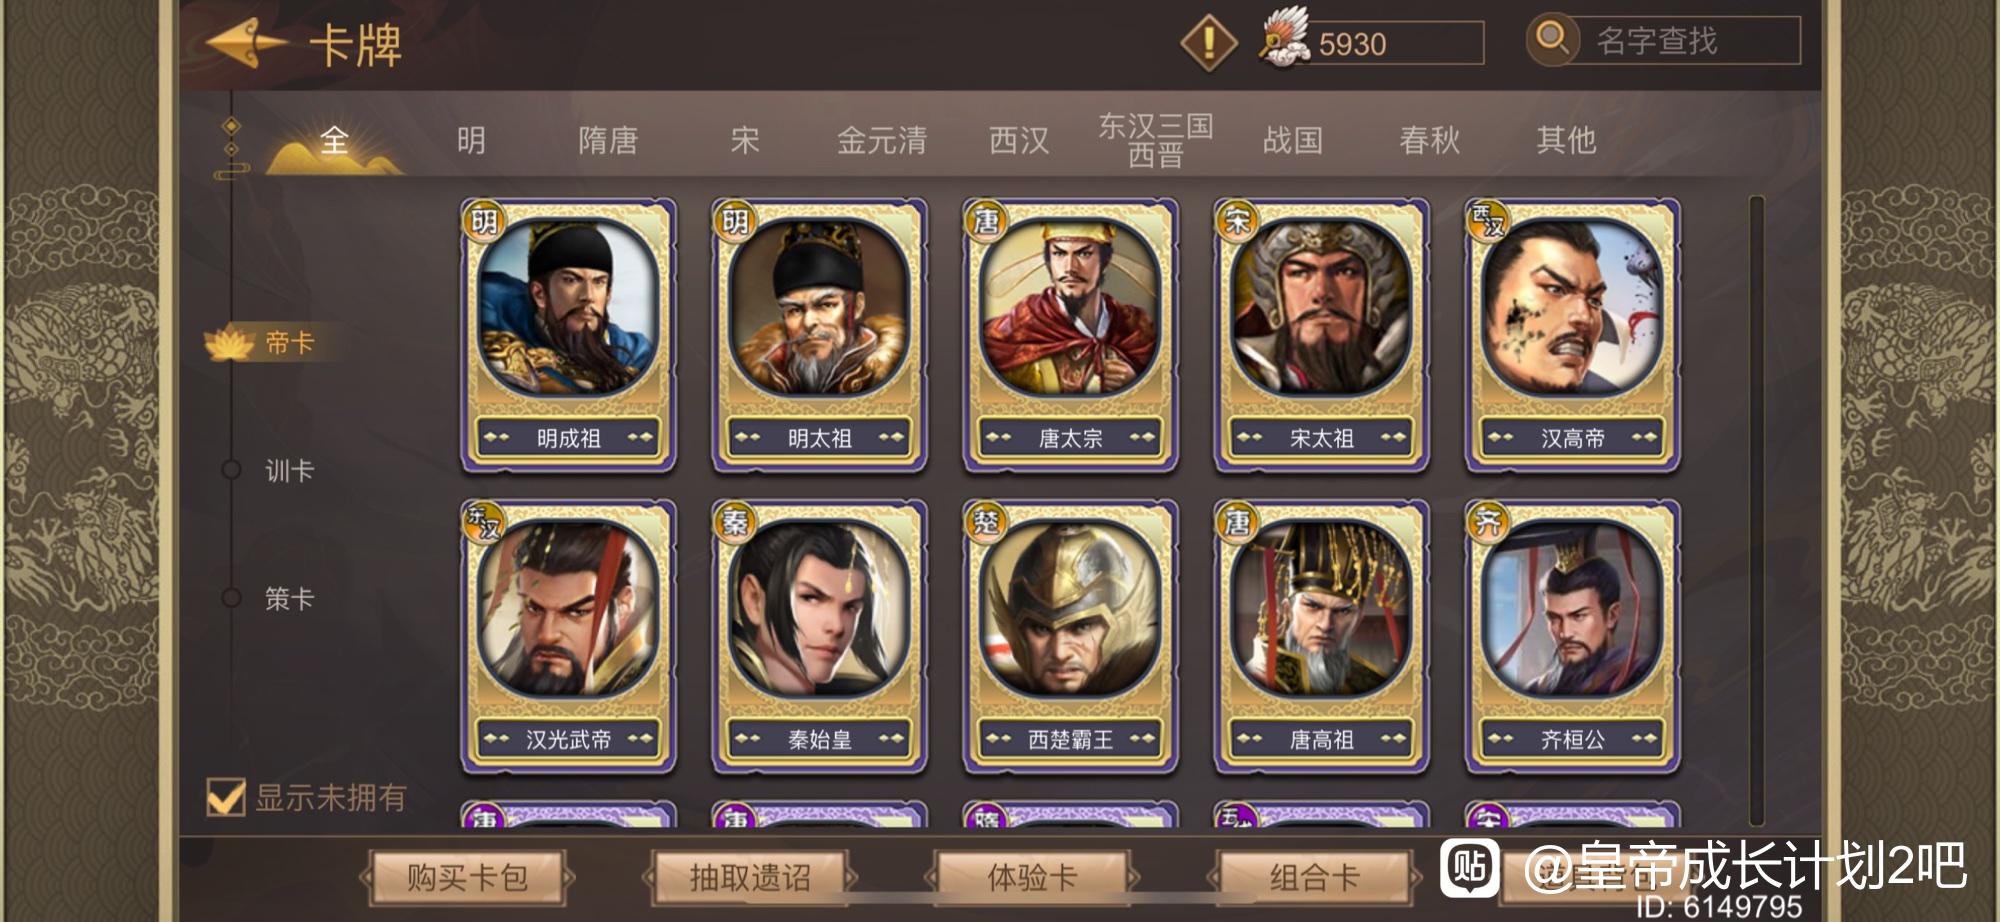Switch to the 东汉三国西晋 tab
This screenshot has width=2000, height=922.
pos(1156,140)
